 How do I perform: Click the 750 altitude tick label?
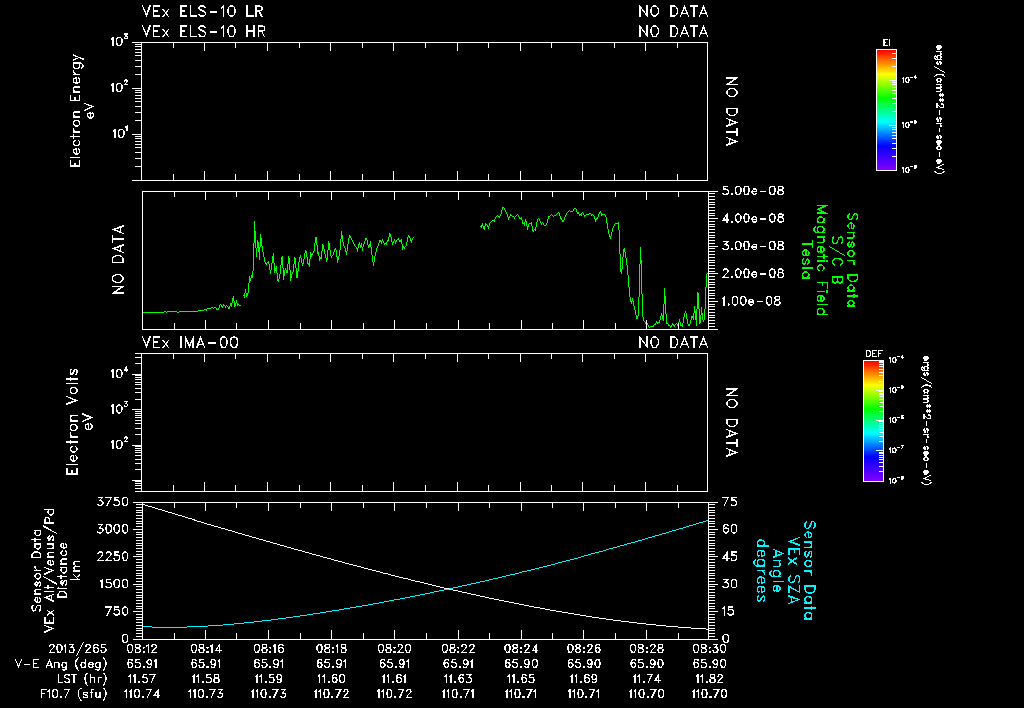pyautogui.click(x=117, y=611)
